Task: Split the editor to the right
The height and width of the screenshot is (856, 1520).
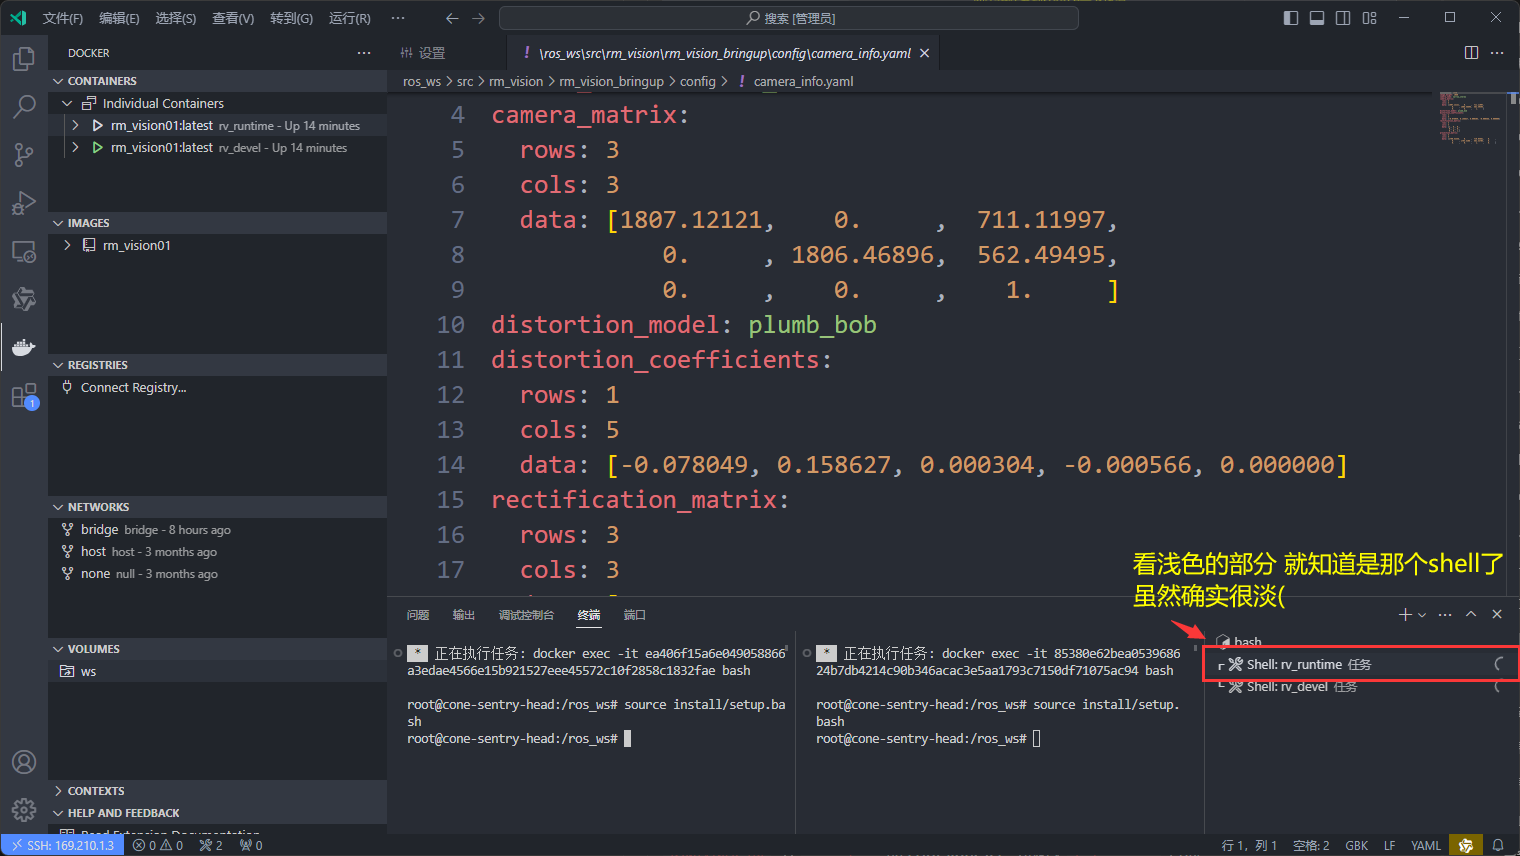Action: click(1471, 53)
